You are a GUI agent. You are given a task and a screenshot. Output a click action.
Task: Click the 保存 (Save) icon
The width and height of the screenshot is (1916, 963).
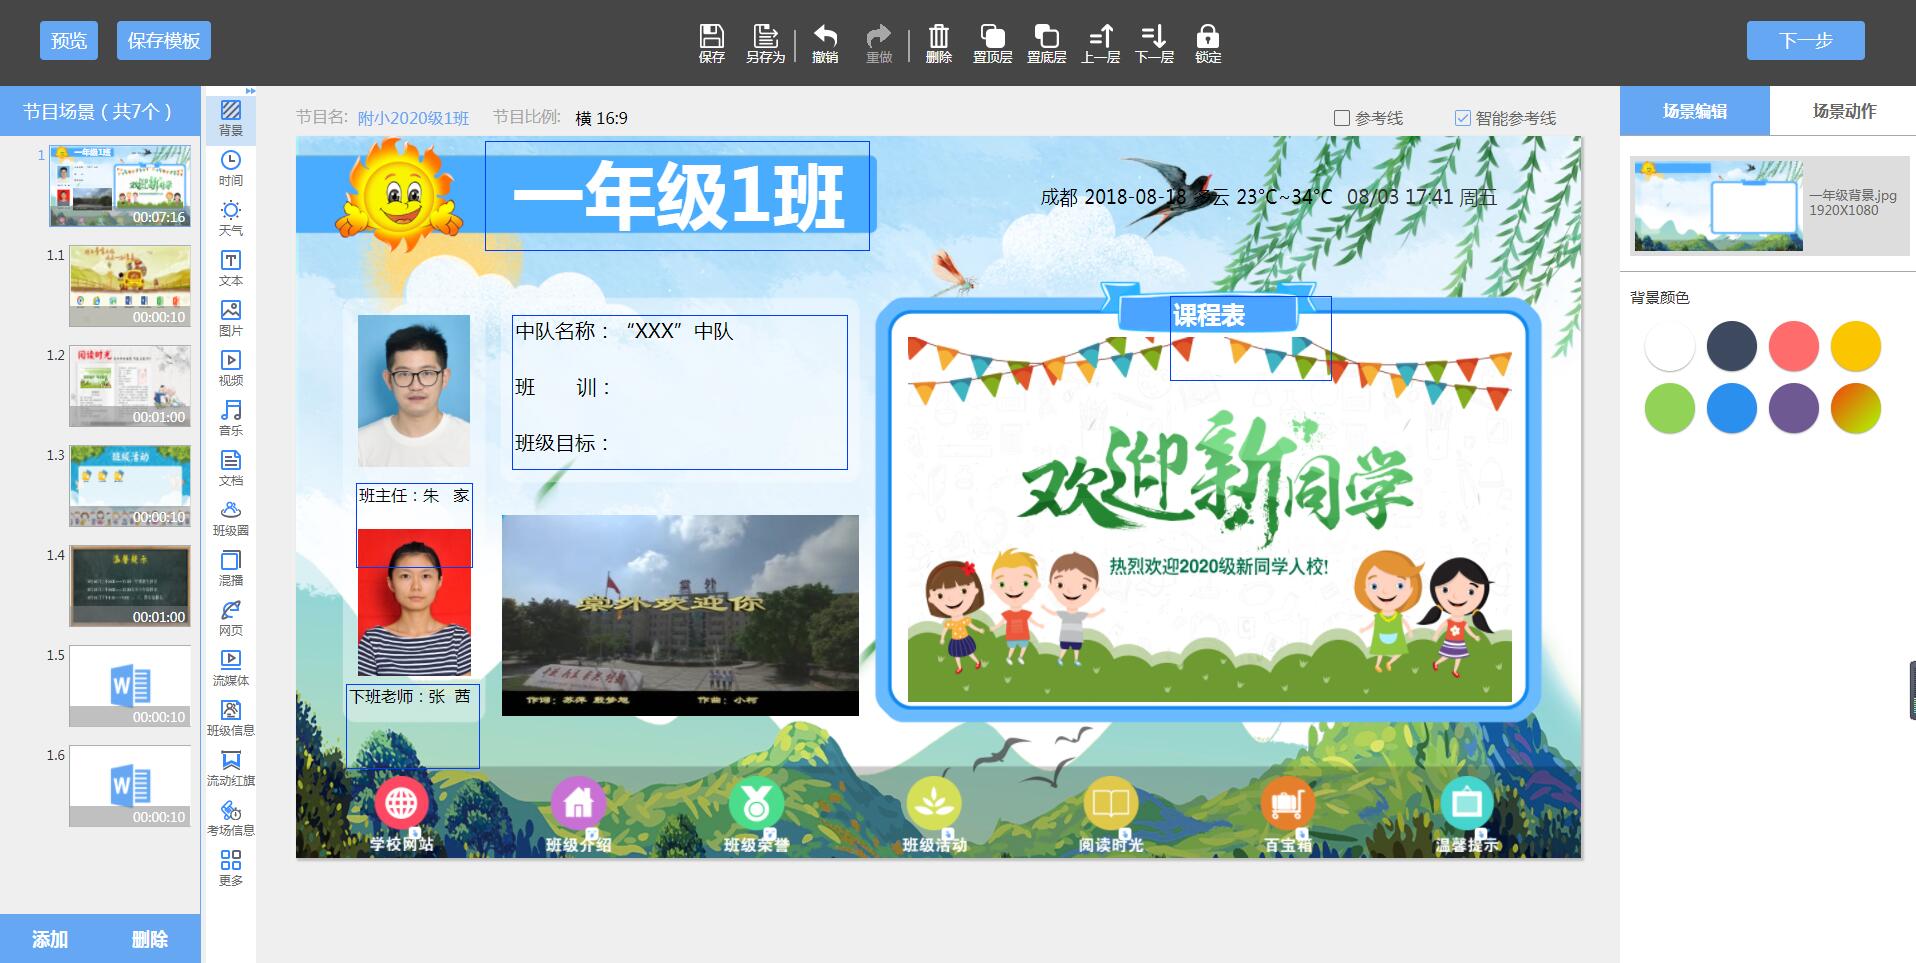tap(711, 43)
